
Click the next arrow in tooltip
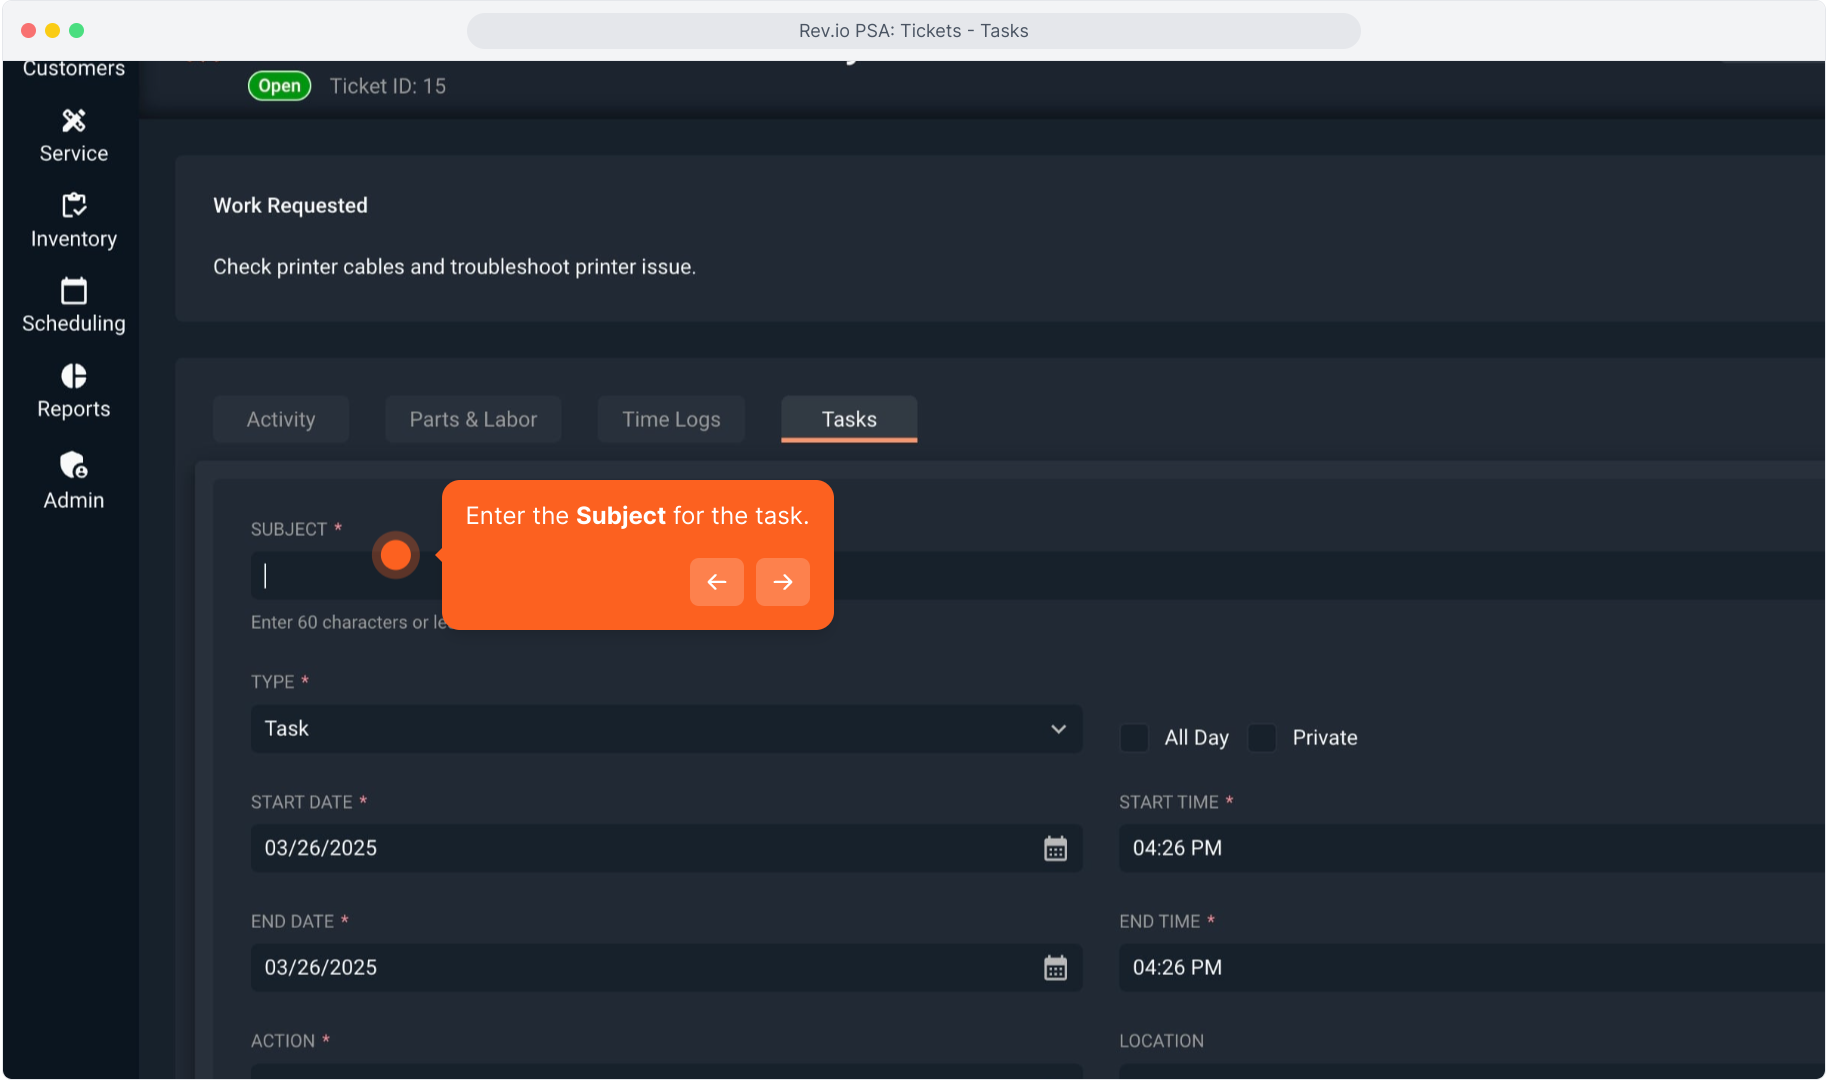[x=782, y=582]
